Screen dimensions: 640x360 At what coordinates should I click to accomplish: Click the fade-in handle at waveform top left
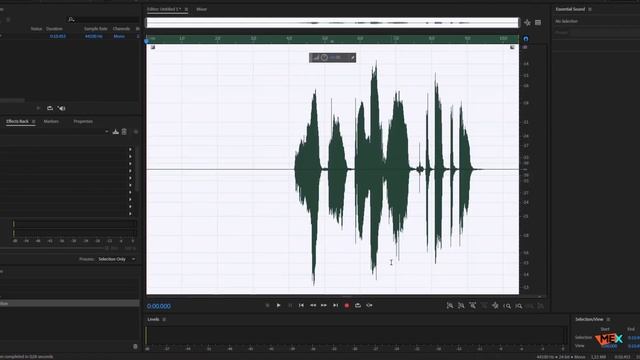click(153, 47)
